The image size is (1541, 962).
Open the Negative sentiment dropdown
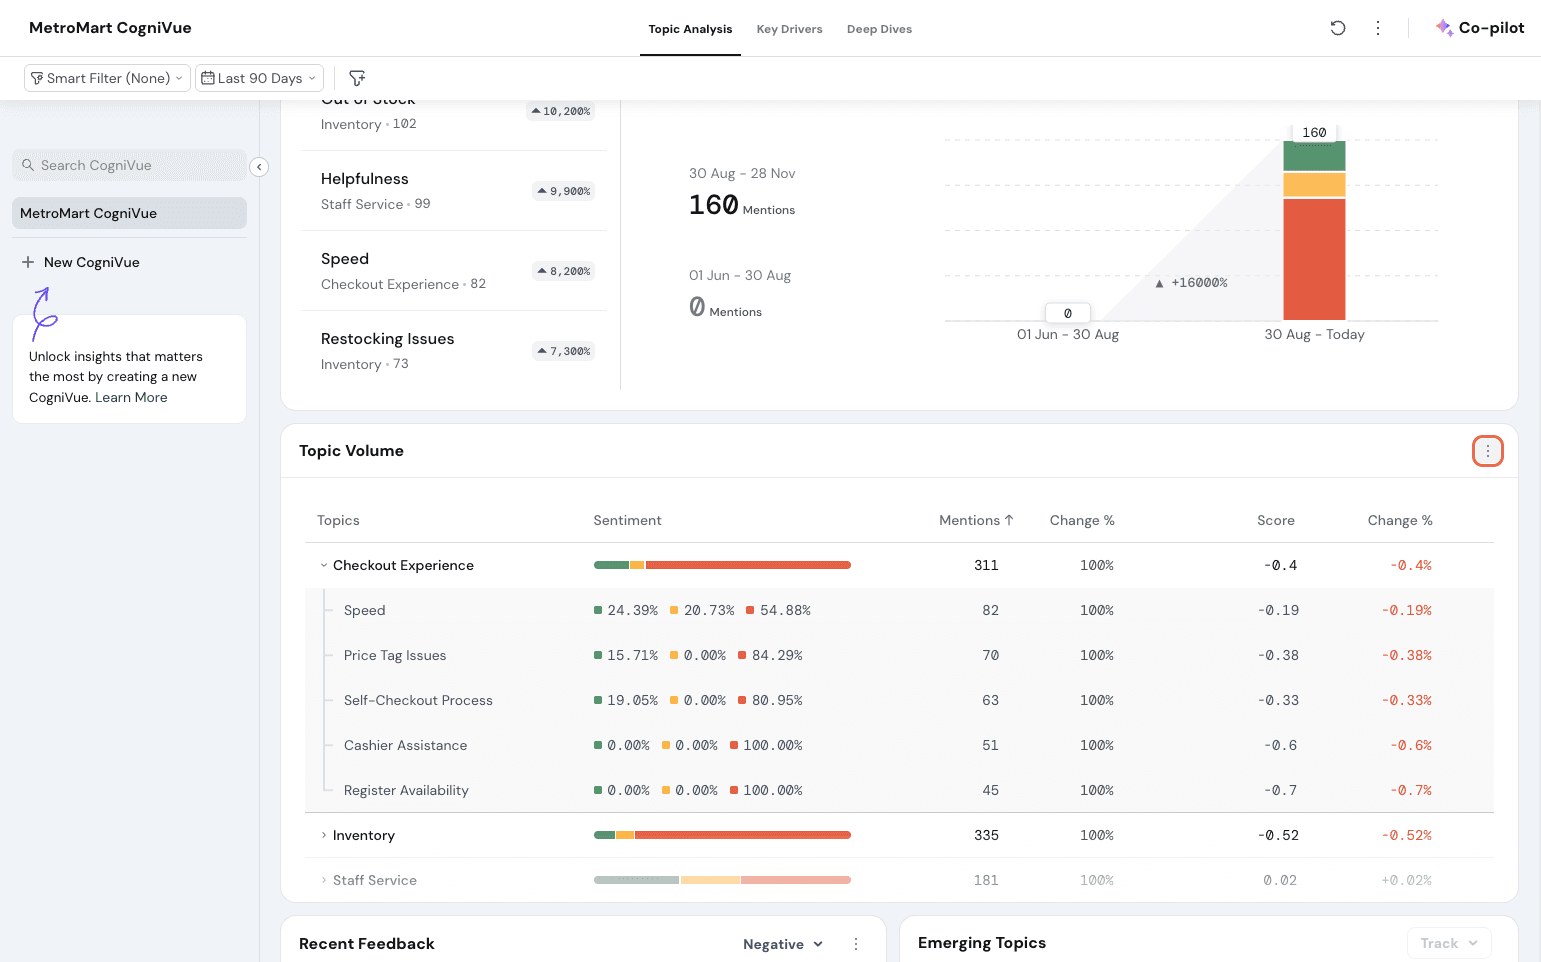click(x=782, y=944)
